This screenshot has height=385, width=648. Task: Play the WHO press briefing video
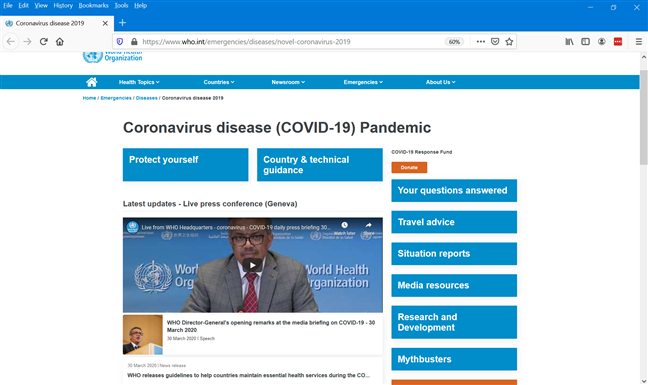click(x=252, y=265)
